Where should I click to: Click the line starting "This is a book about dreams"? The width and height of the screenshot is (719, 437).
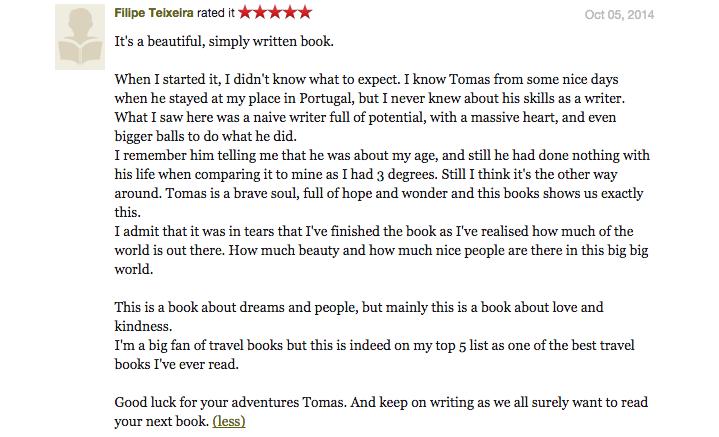click(x=359, y=307)
